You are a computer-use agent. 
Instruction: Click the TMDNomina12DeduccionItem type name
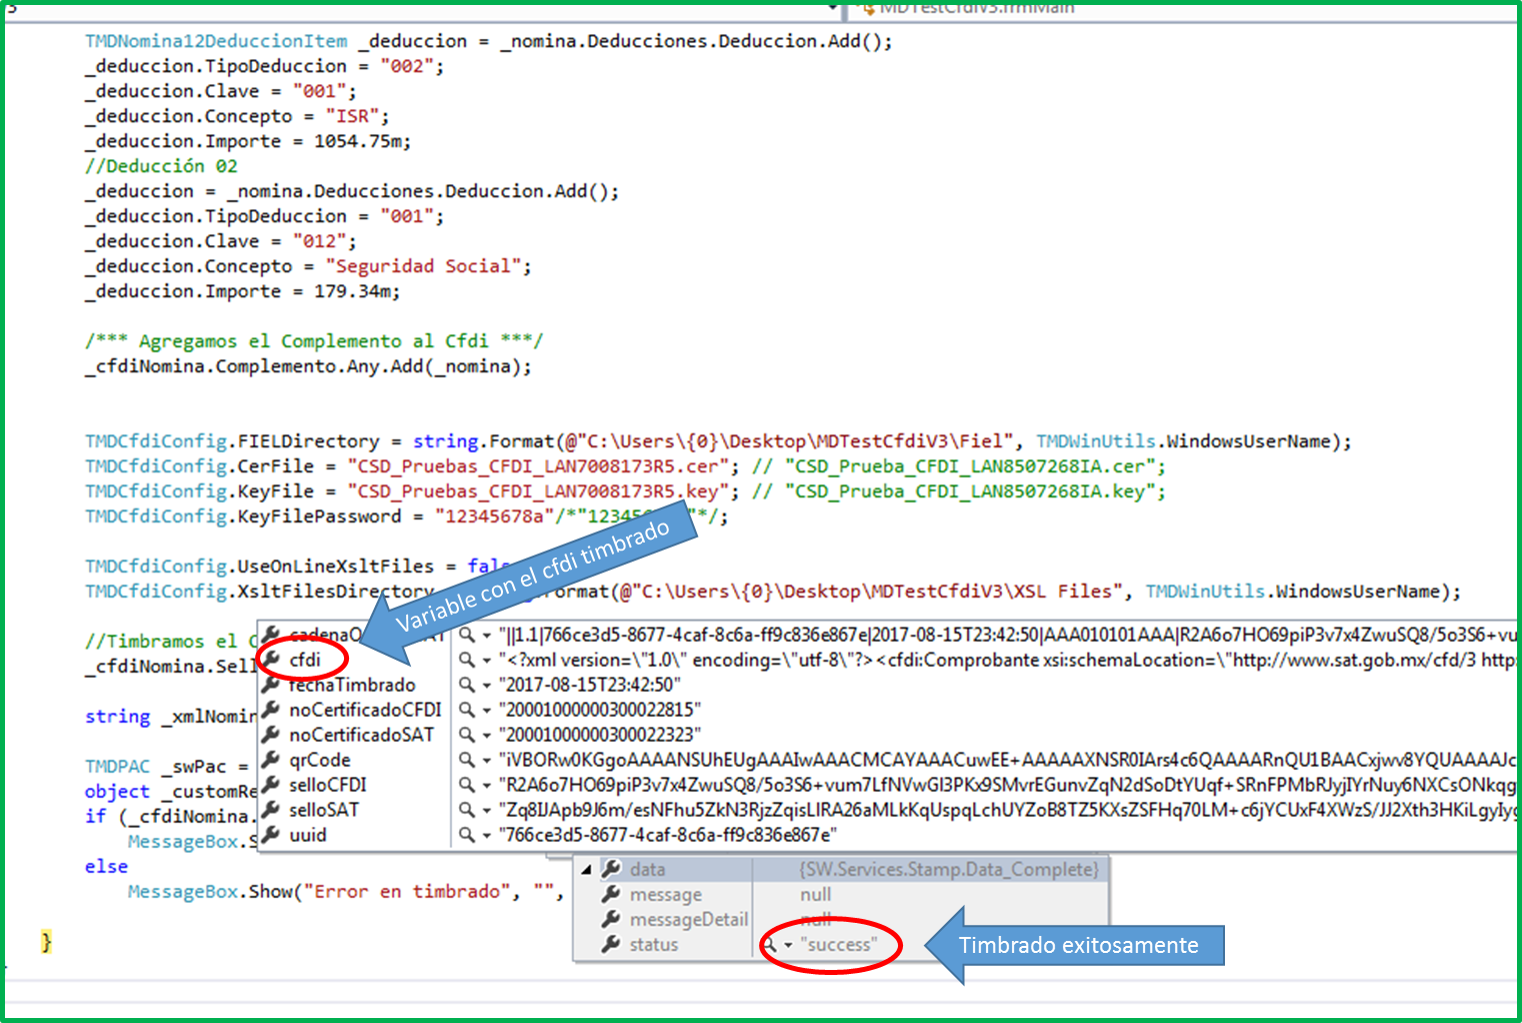pos(216,41)
